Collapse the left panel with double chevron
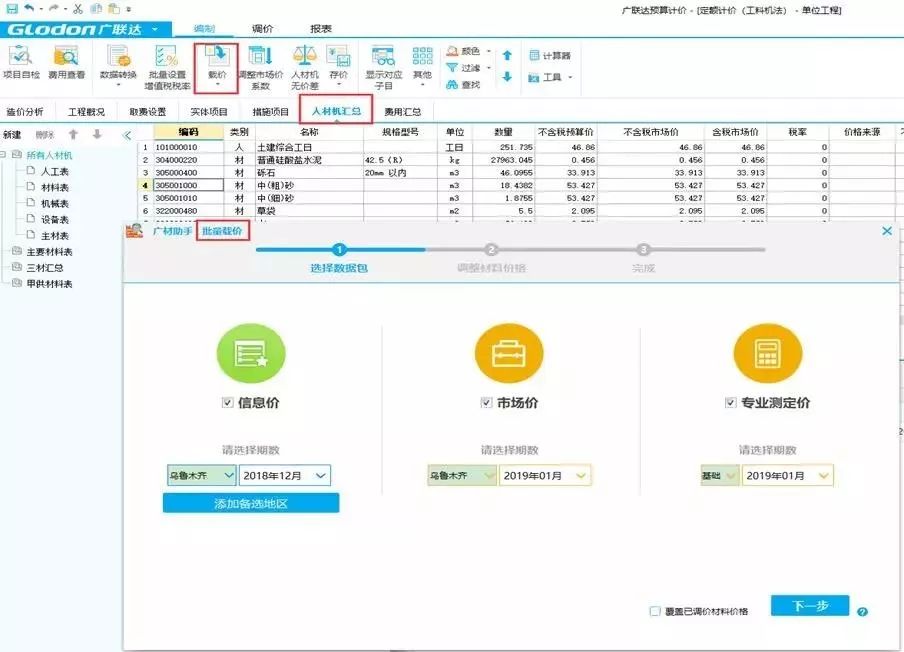Image resolution: width=904 pixels, height=652 pixels. (x=127, y=135)
